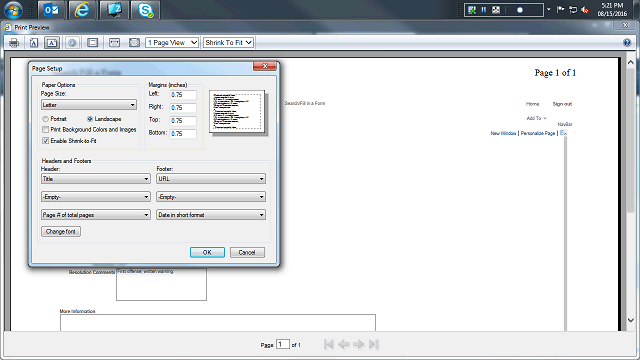The width and height of the screenshot is (640, 360).
Task: Click the Bottom margin field
Action: [x=183, y=134]
